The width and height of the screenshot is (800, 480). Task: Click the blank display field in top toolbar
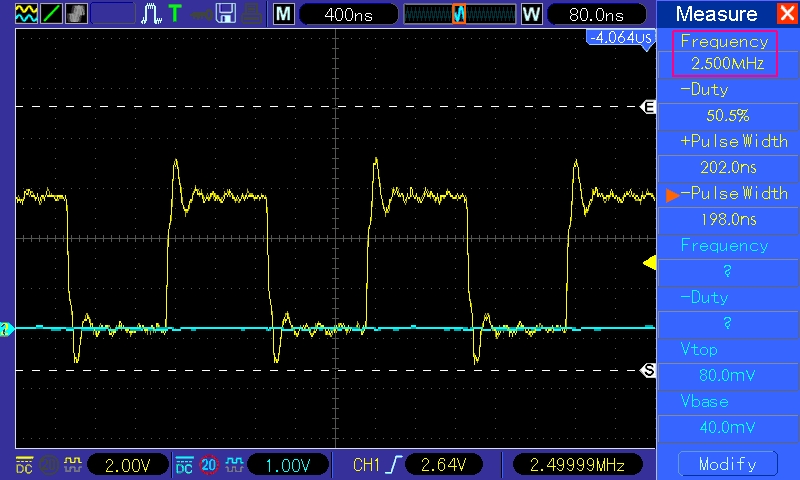[113, 14]
